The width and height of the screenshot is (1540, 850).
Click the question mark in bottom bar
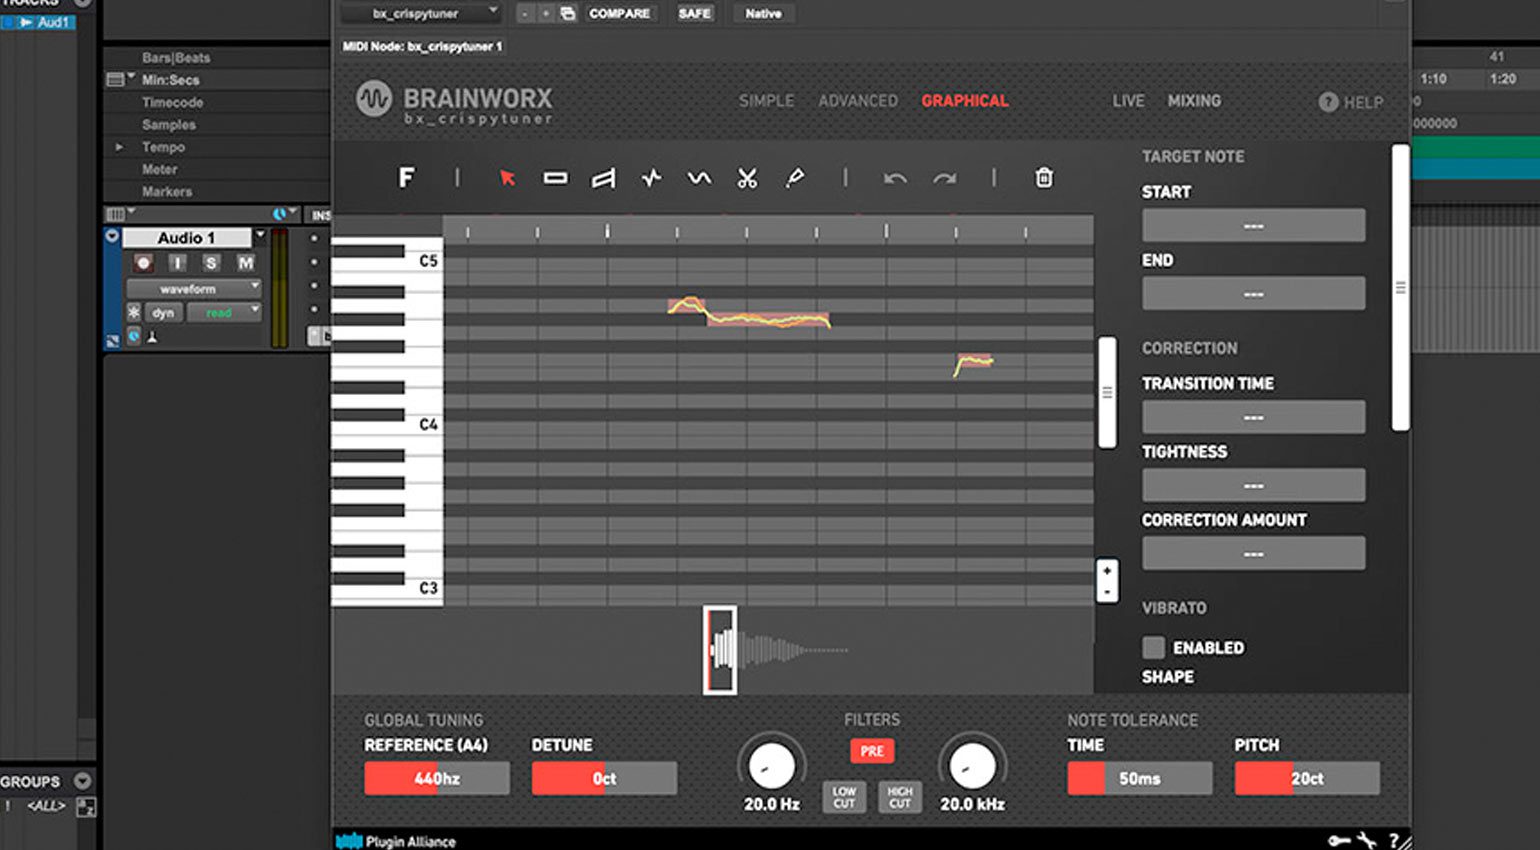1394,841
